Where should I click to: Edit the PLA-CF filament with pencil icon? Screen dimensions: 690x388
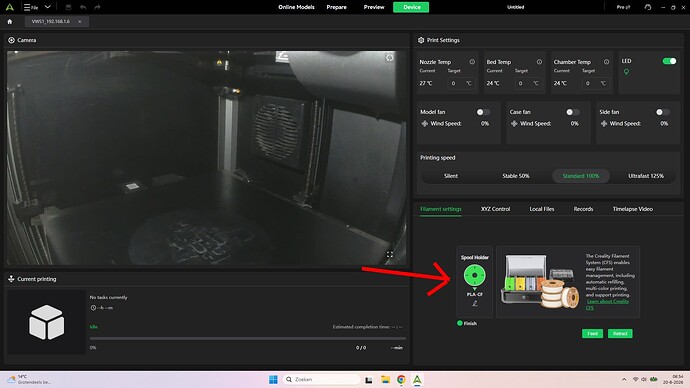(475, 304)
